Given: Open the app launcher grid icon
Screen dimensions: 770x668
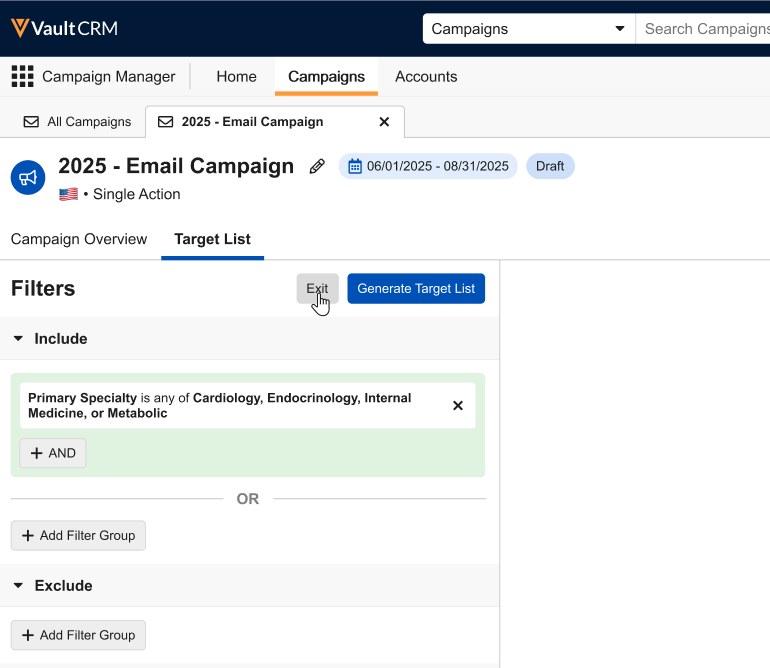Looking at the screenshot, I should pos(22,77).
